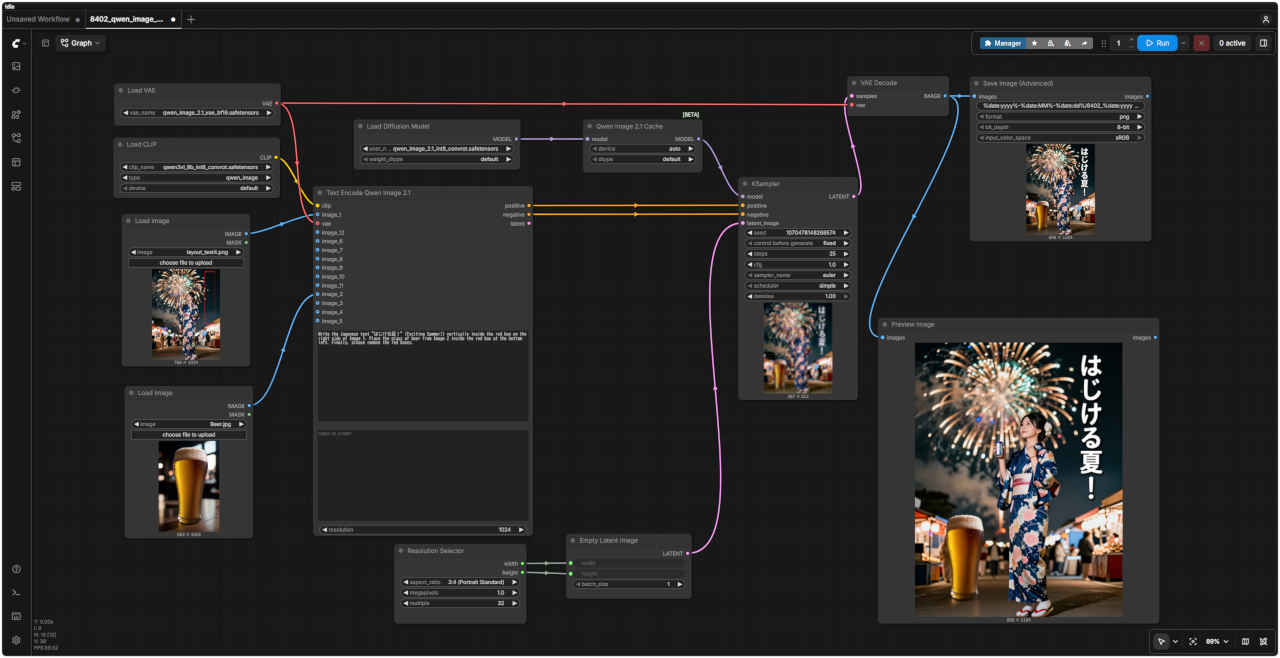Open the run options arrow beside Run
Screen dimensions: 1280x658
(x=1184, y=43)
